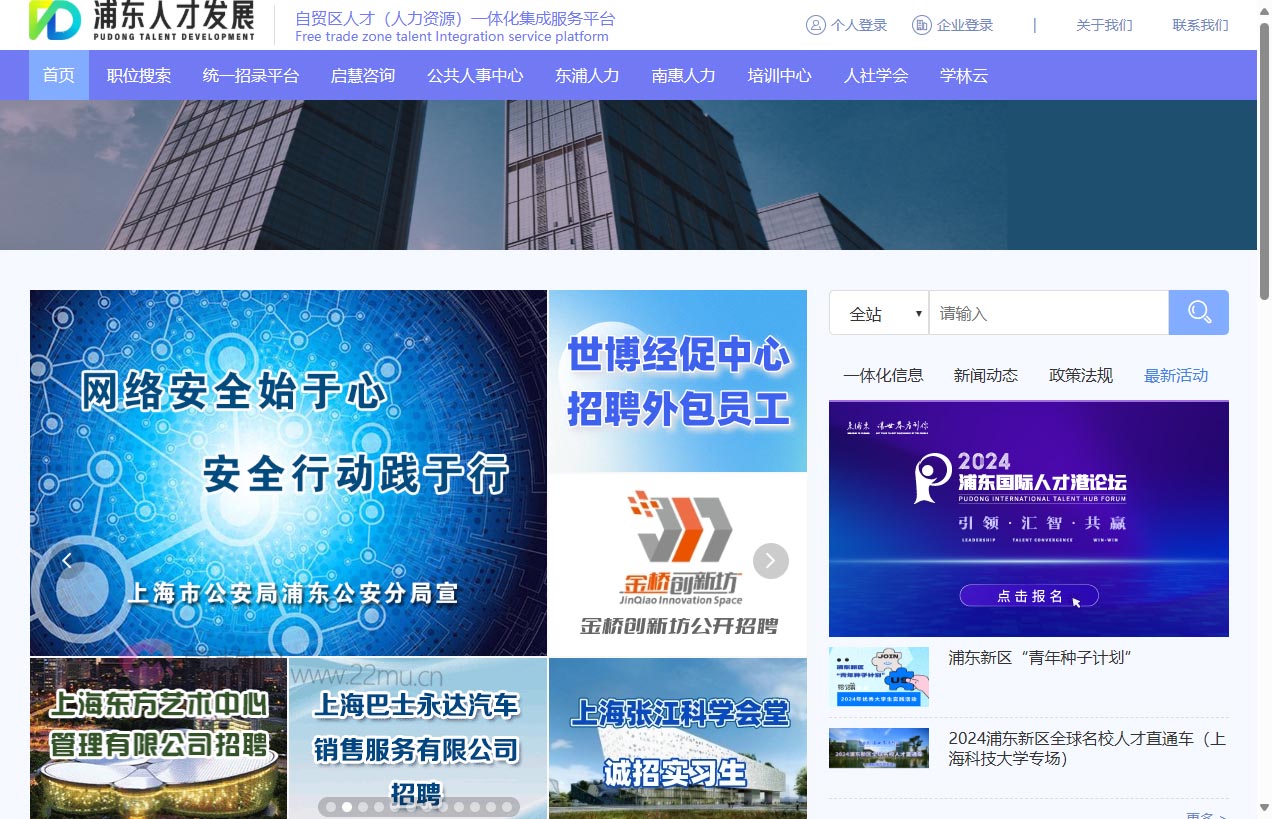
Task: Click the magnifying glass search icon
Action: pos(1198,312)
